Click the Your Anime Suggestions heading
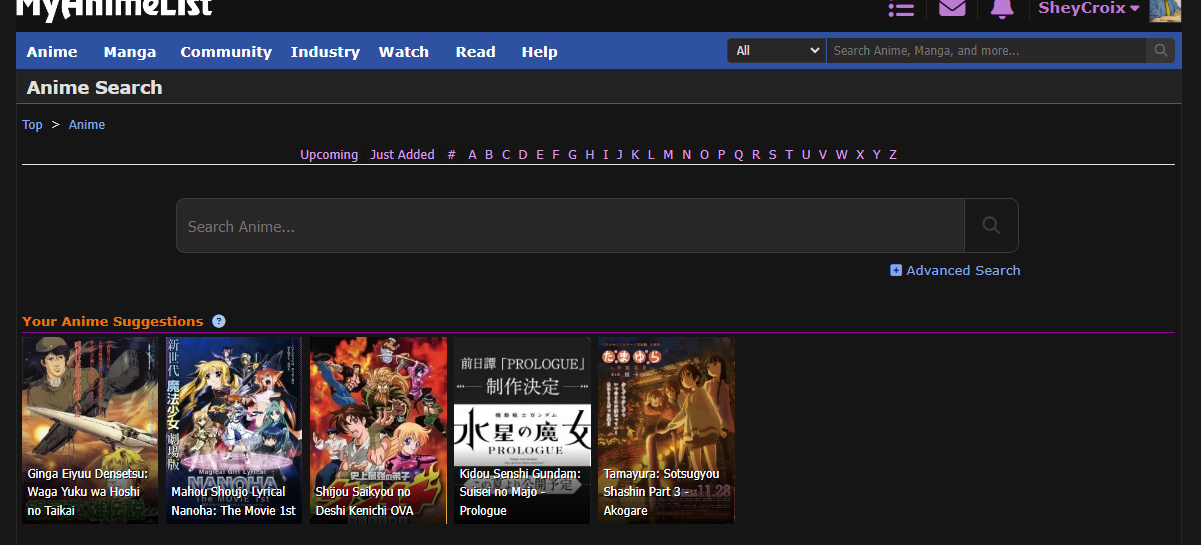The width and height of the screenshot is (1201, 545). point(113,321)
